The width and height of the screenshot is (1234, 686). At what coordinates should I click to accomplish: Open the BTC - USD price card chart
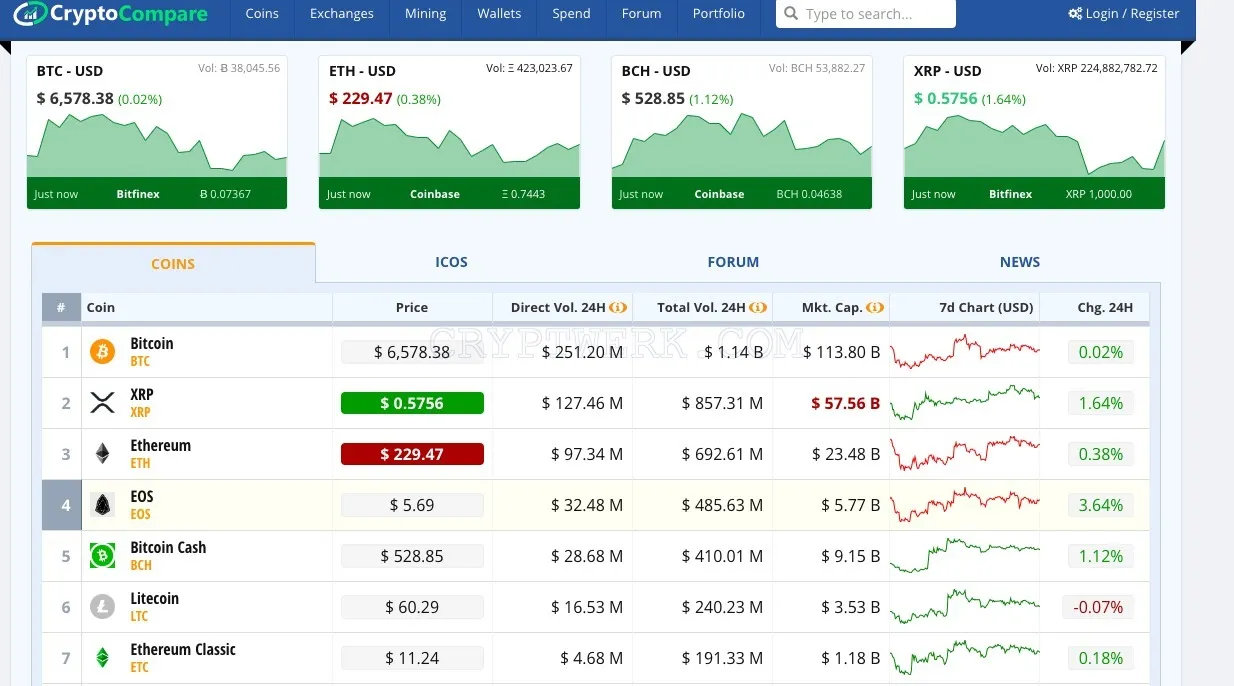(x=157, y=146)
